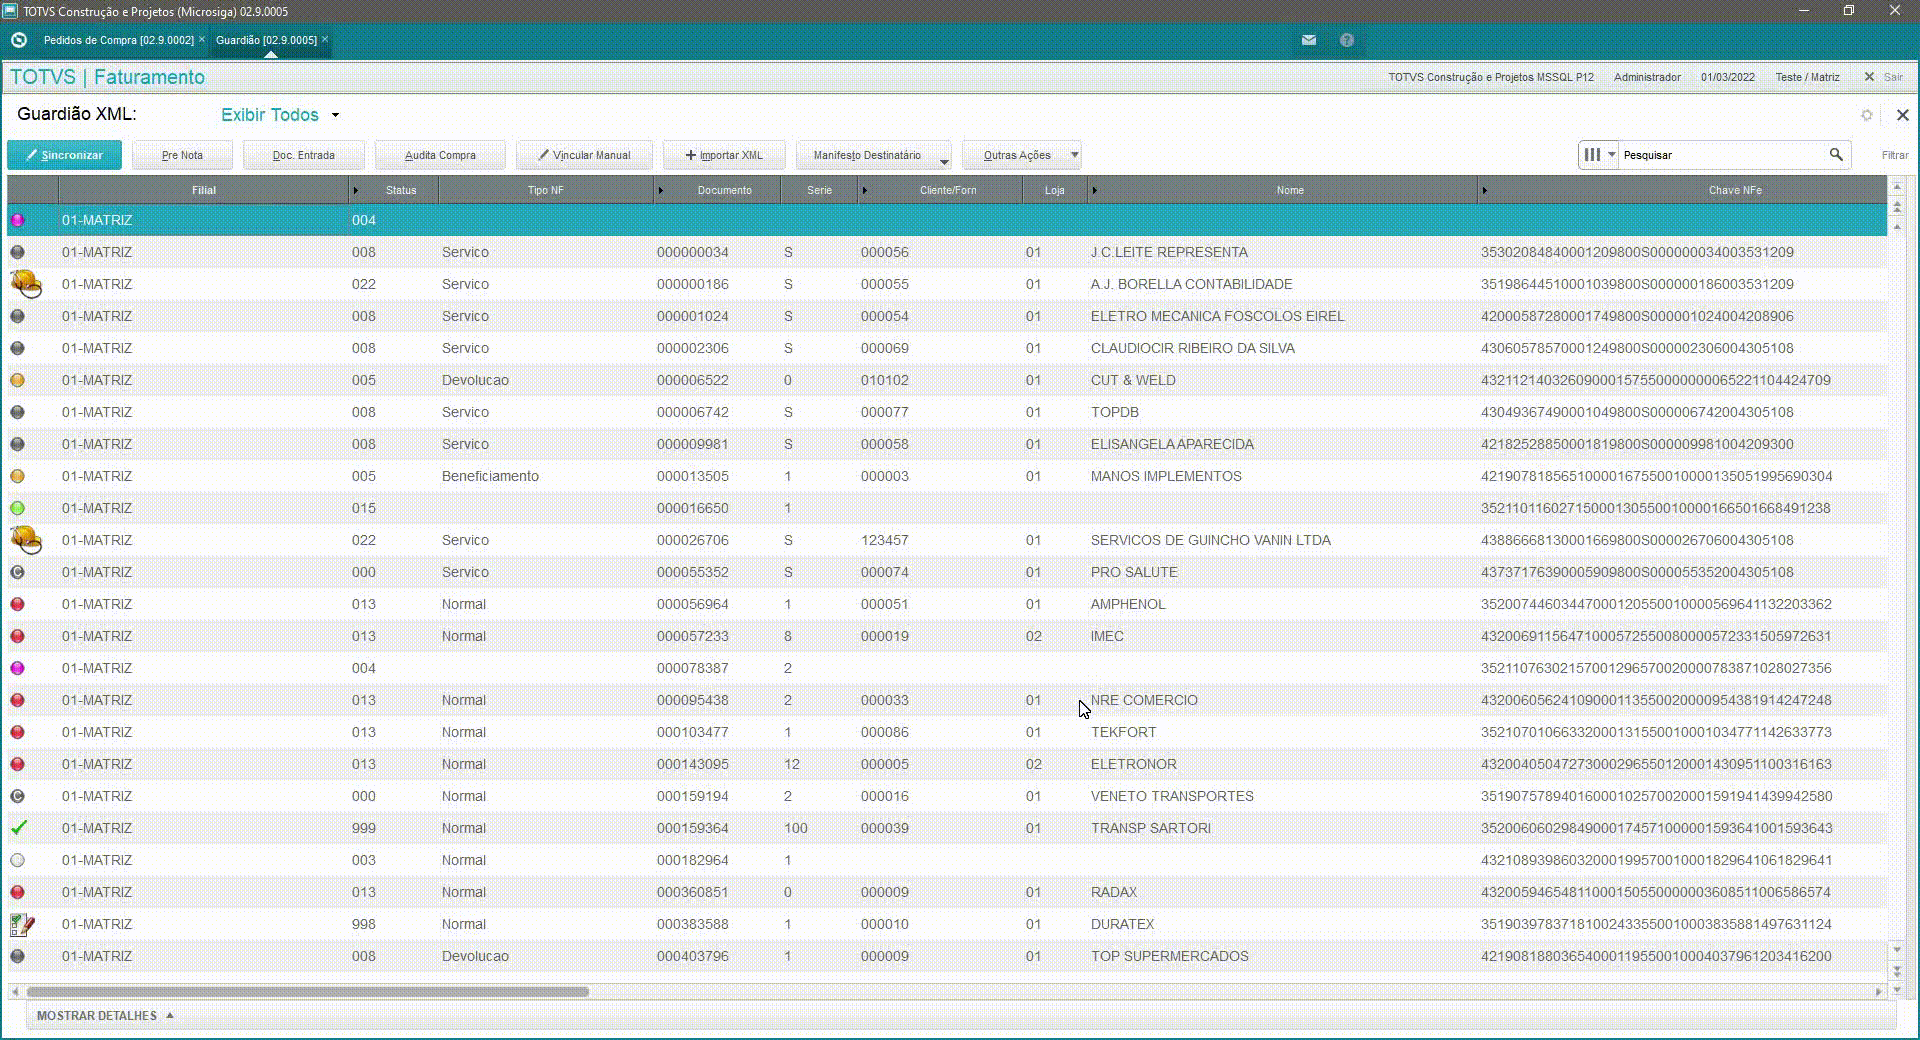
Task: Click the horizontal scrollbar thumb
Action: coord(308,992)
